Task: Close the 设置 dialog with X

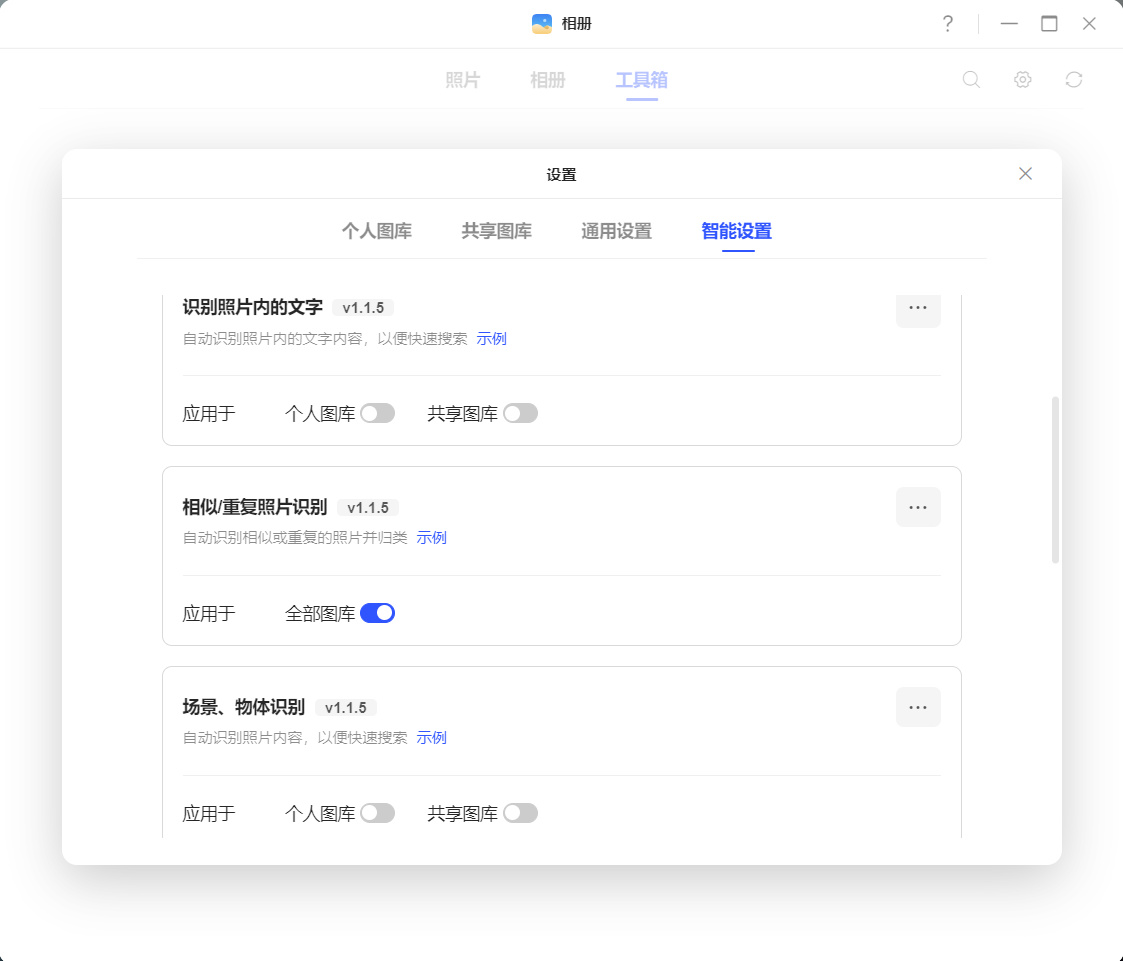Action: coord(1026,173)
